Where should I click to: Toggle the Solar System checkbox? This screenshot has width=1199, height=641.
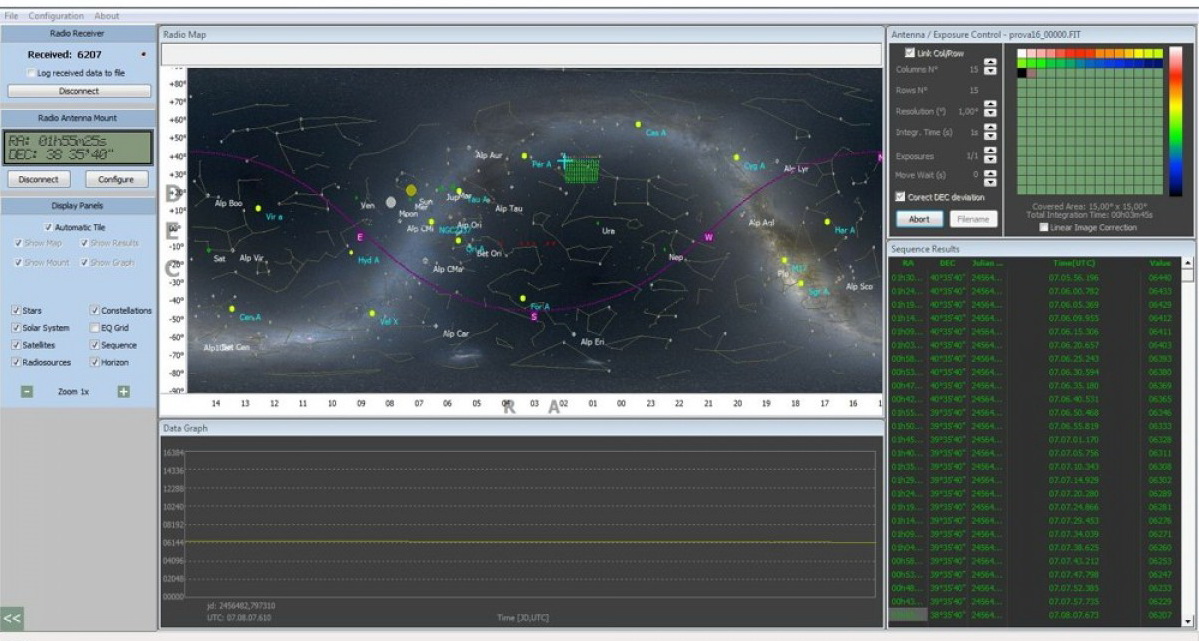click(16, 328)
